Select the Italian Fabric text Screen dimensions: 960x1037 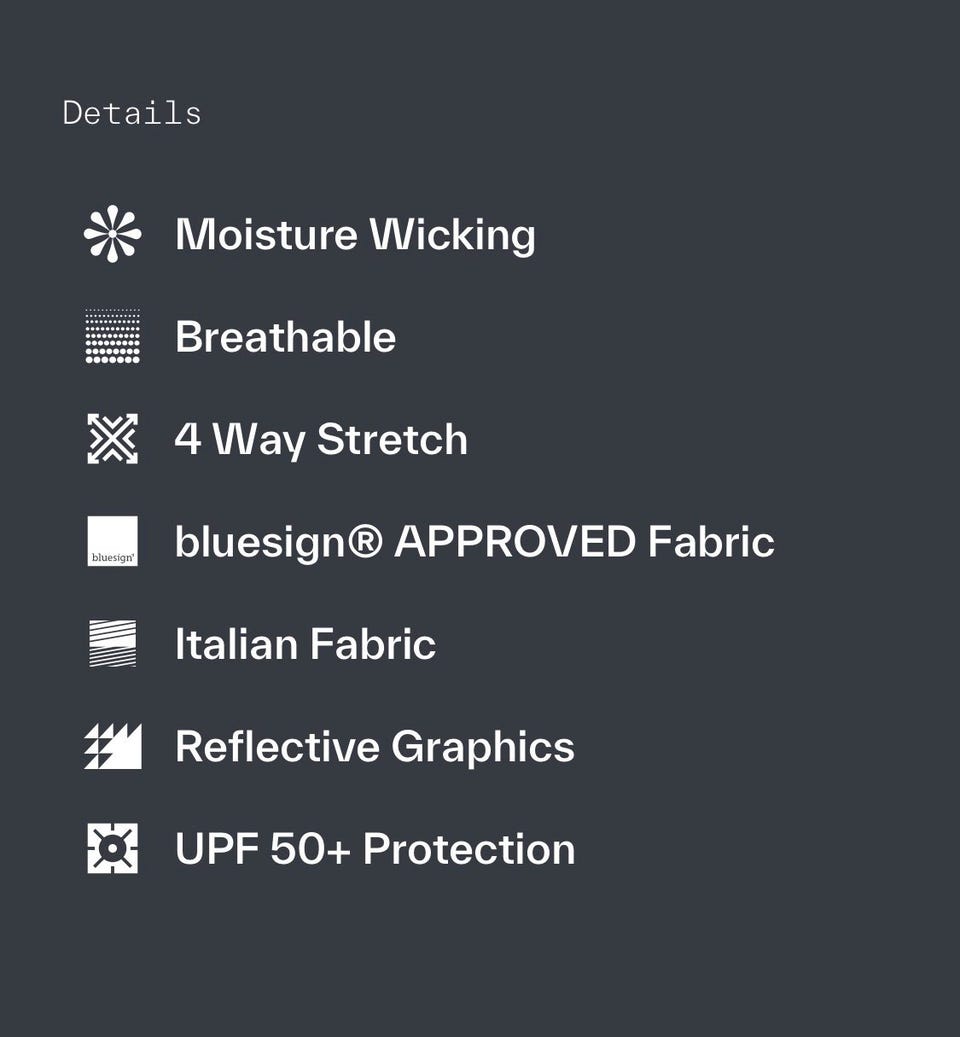[305, 644]
